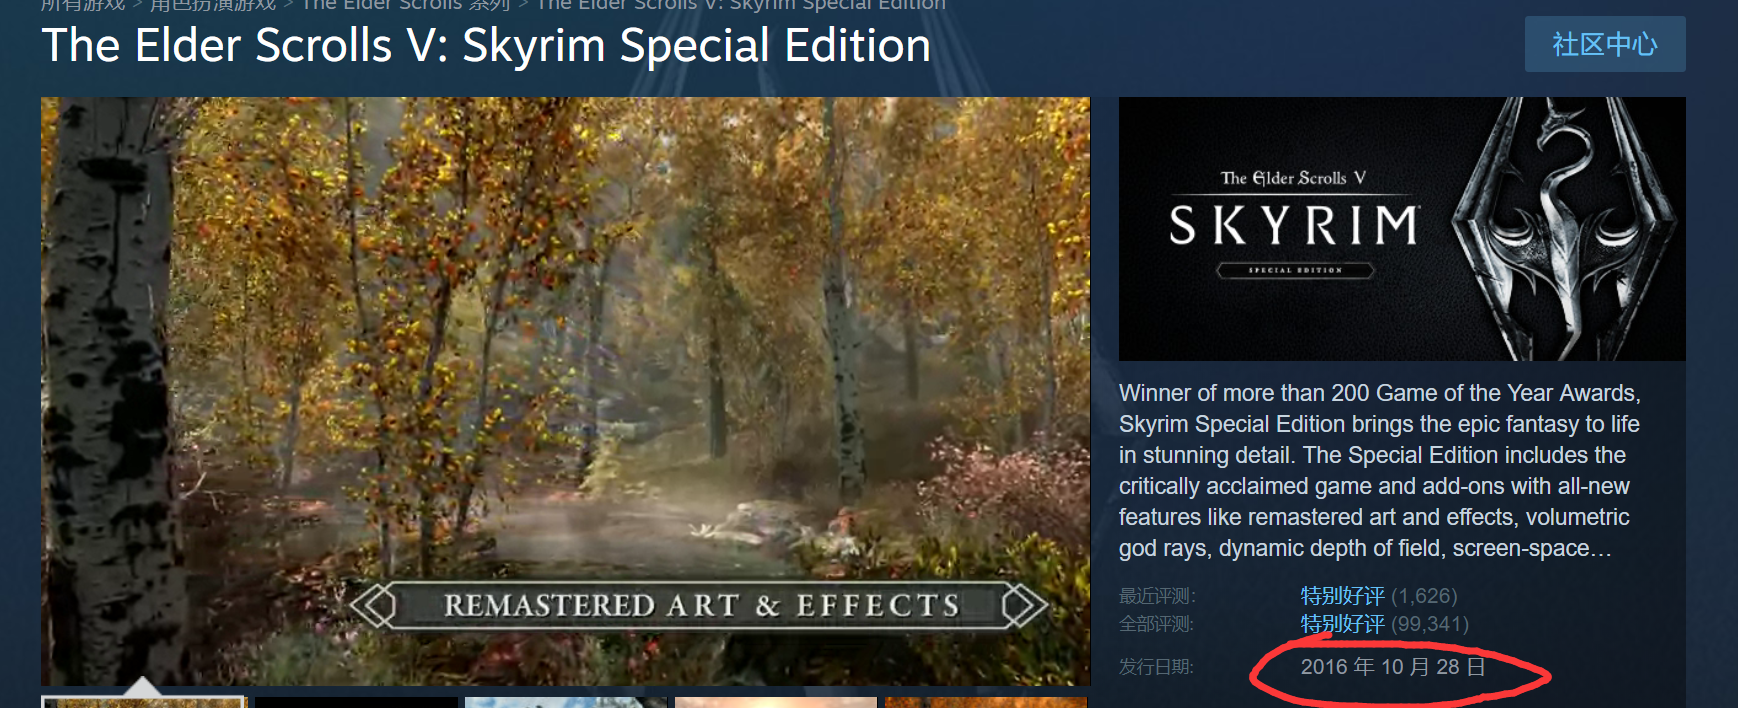The height and width of the screenshot is (708, 1738).
Task: Click the main forest video preview
Action: (565, 391)
